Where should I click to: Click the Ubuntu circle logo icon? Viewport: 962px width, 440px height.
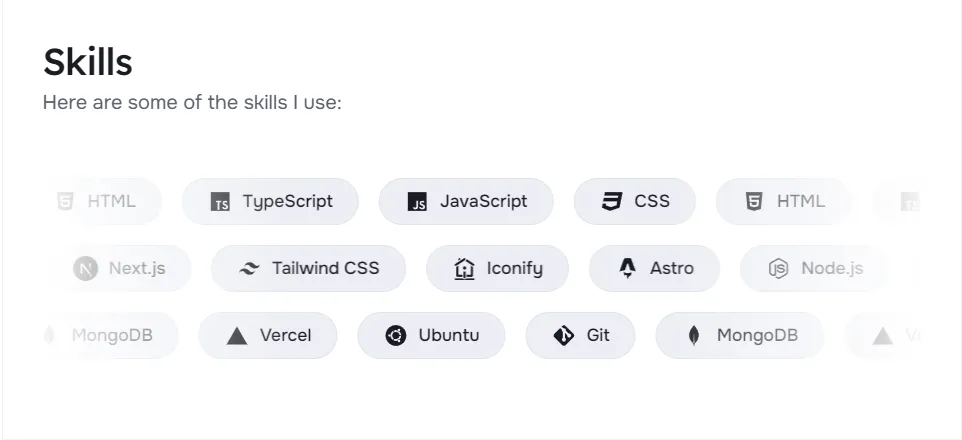point(396,336)
